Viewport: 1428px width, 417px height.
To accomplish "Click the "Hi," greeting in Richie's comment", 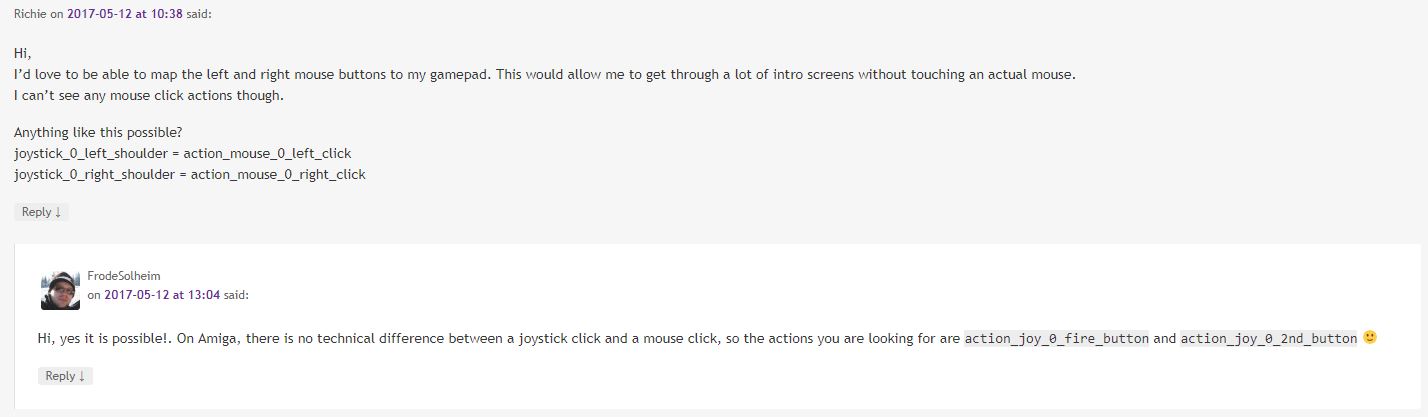I will pyautogui.click(x=23, y=52).
